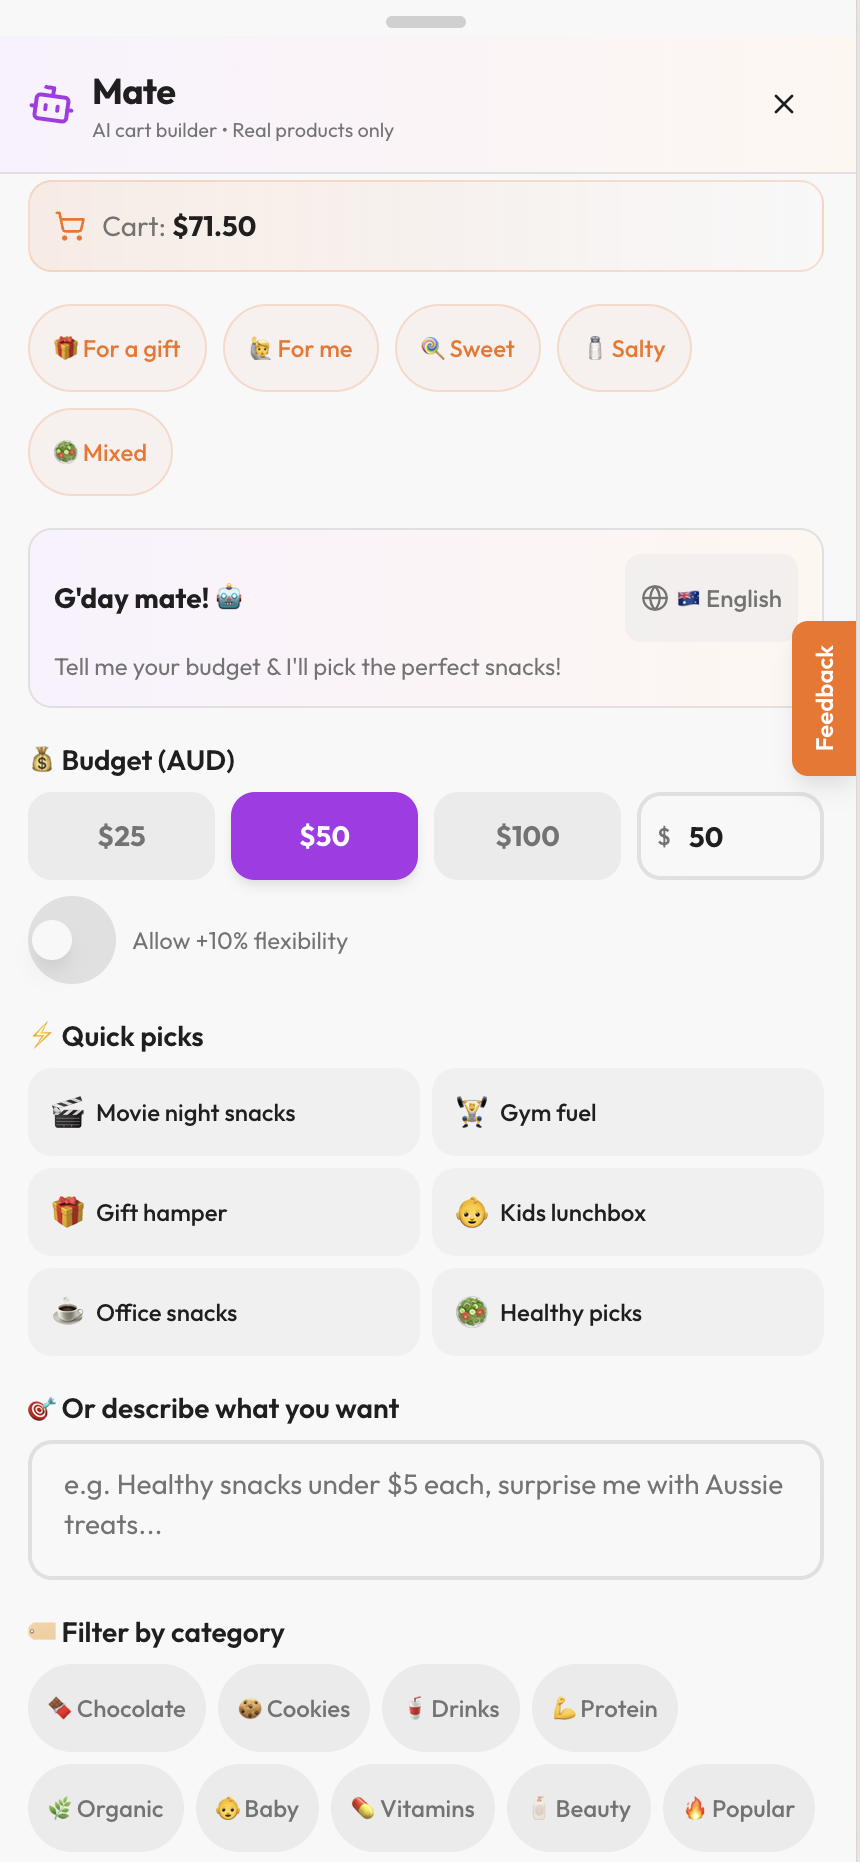Choose the $50 budget preset

coord(324,836)
